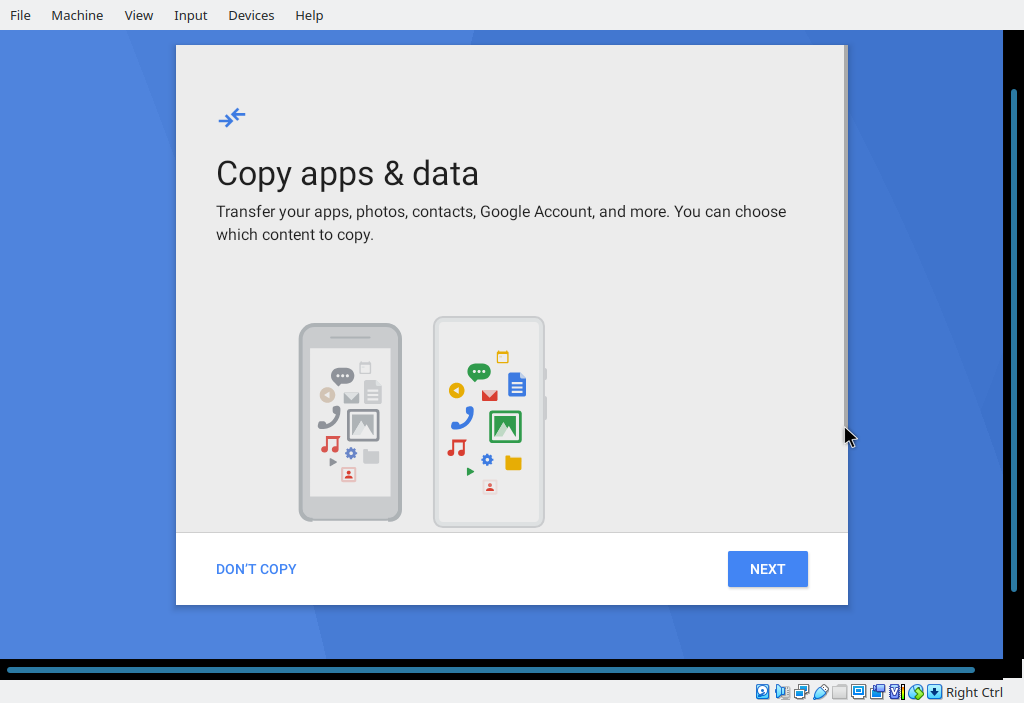
Task: Click the horizontal scrollbar of the VM window
Action: (x=491, y=670)
